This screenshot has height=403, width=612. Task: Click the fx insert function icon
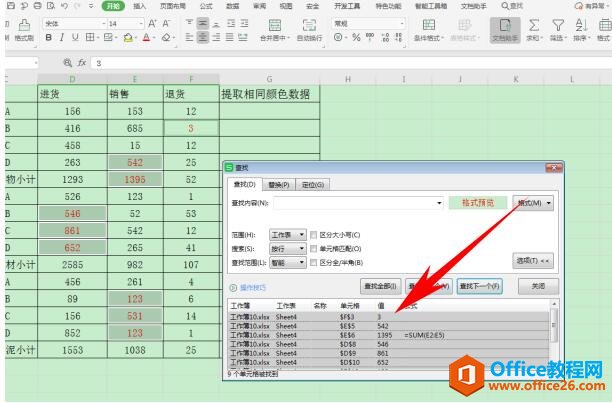(x=82, y=62)
